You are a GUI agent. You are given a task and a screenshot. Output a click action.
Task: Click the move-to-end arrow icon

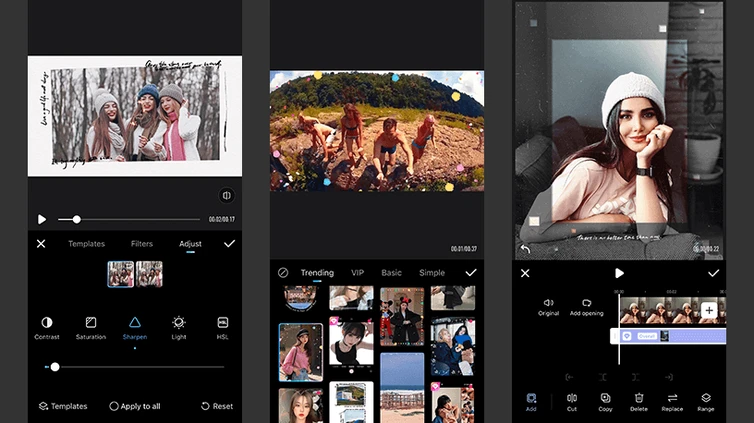tap(669, 377)
